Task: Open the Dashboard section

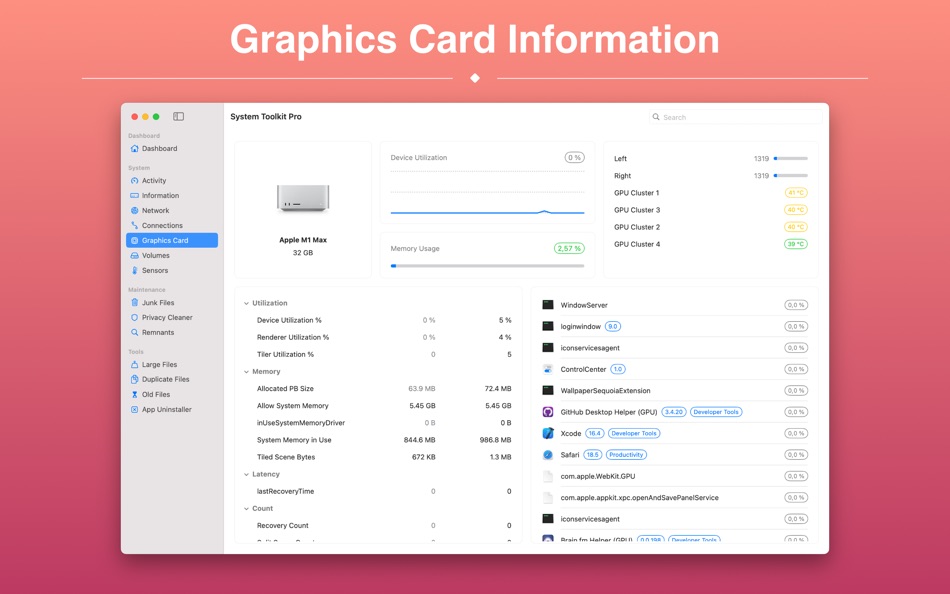Action: click(x=172, y=148)
